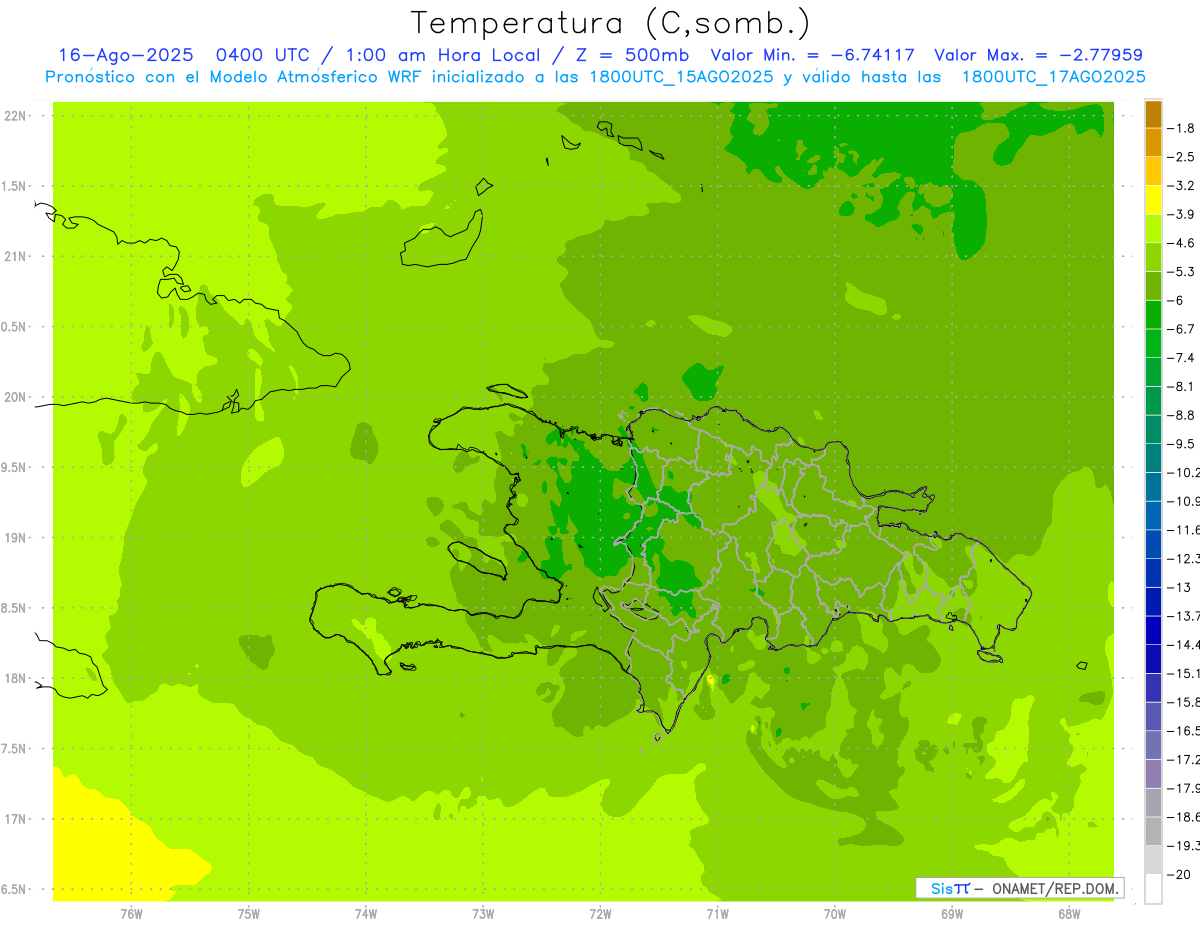Click the '72W' longitude axis label
Viewport: 1200px width, 927px height.
coord(600,913)
